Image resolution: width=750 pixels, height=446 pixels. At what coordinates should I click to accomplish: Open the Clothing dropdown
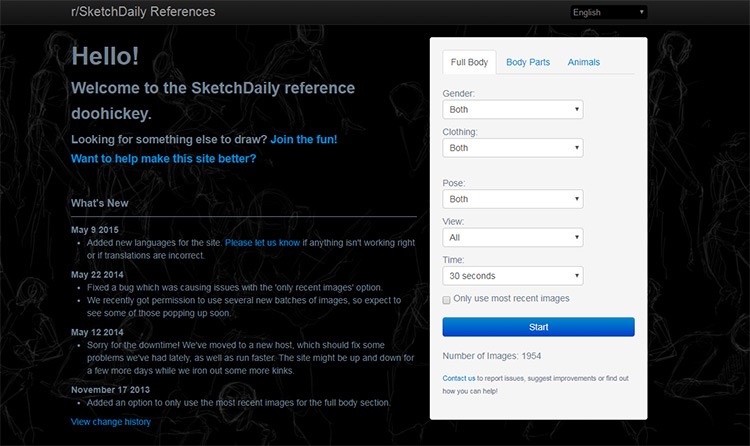(513, 148)
